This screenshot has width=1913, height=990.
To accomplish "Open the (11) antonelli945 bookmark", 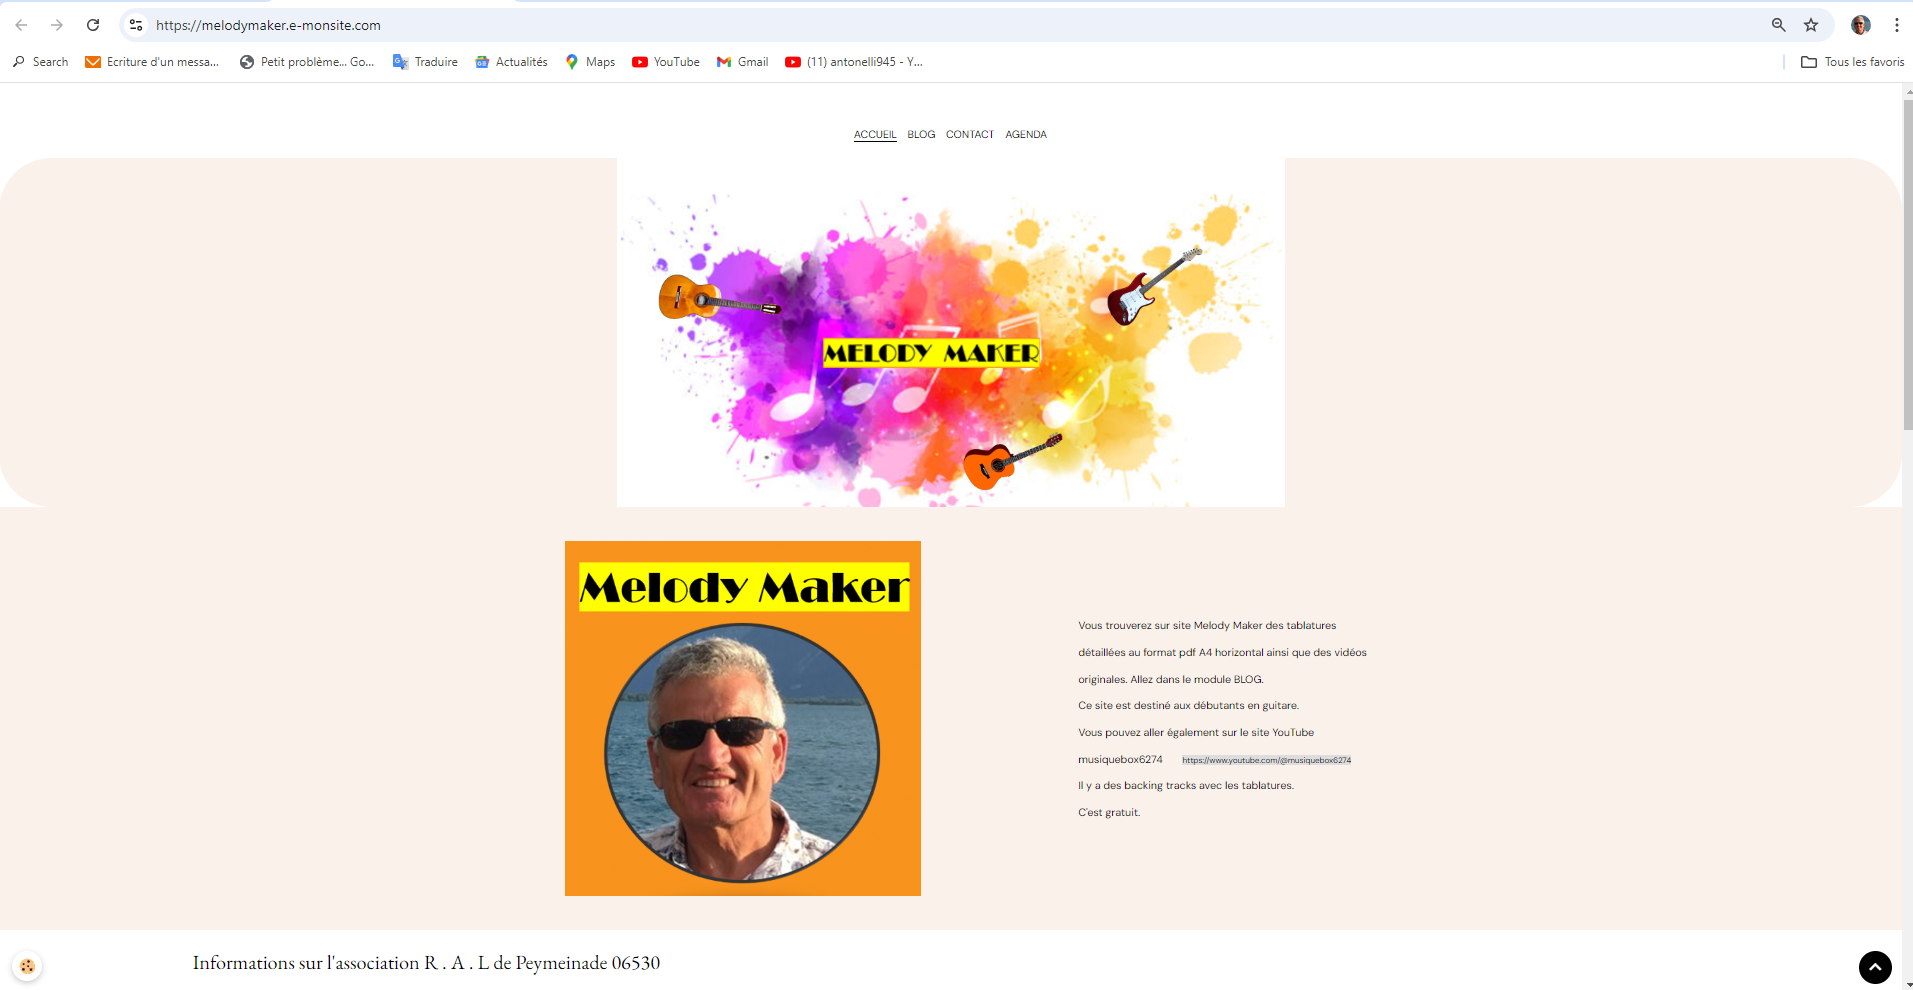I will tap(854, 62).
